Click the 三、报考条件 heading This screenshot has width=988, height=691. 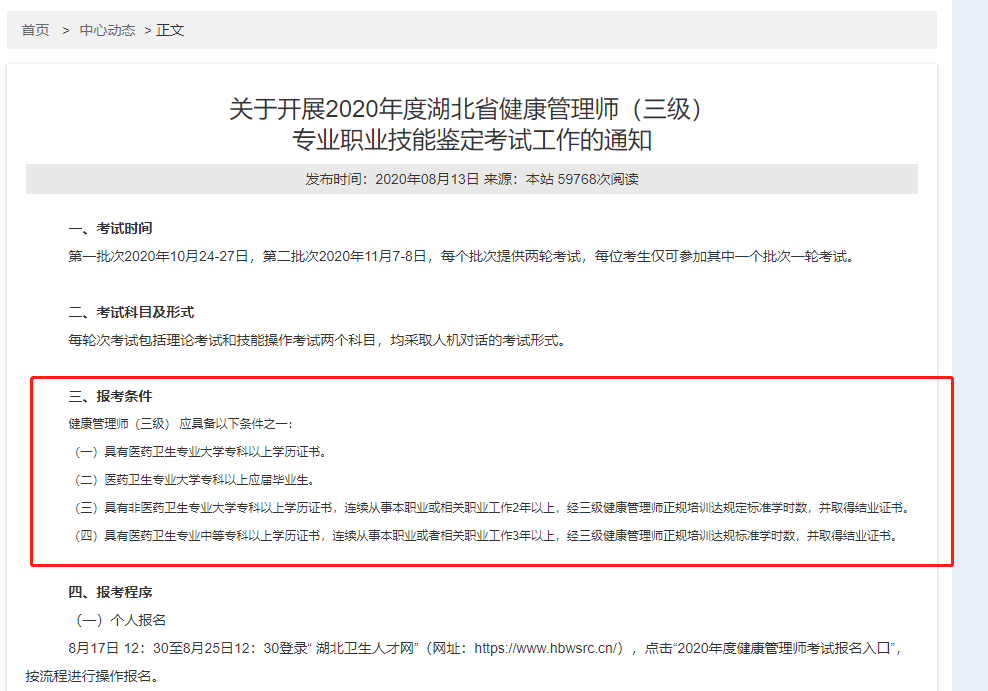point(110,396)
